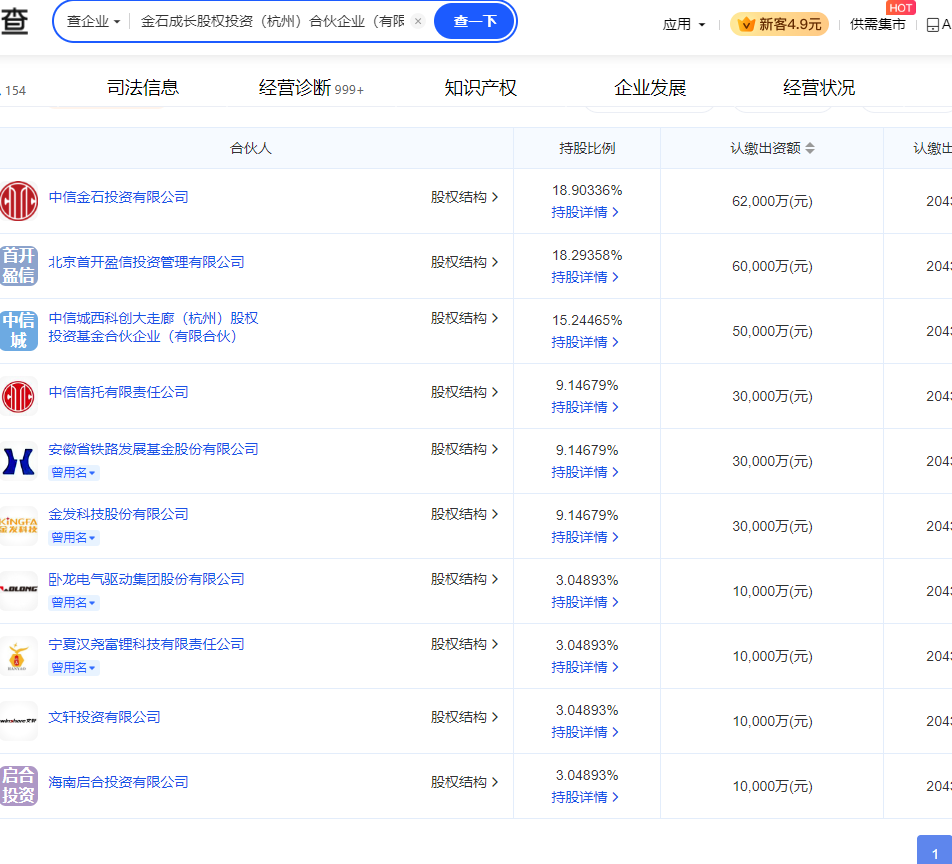Open the 安徽省铁路发展基金股份有限公司 link
Screen dimensions: 952x864
154,449
